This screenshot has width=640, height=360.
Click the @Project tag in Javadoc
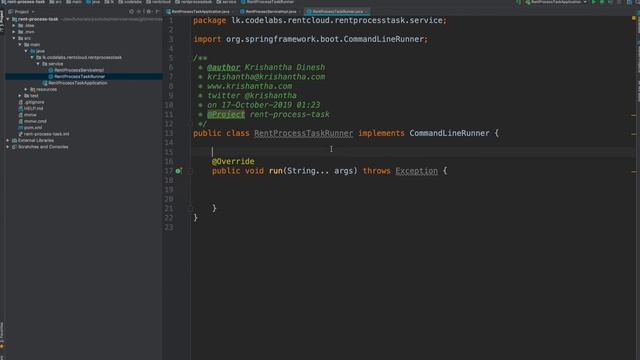(x=226, y=115)
